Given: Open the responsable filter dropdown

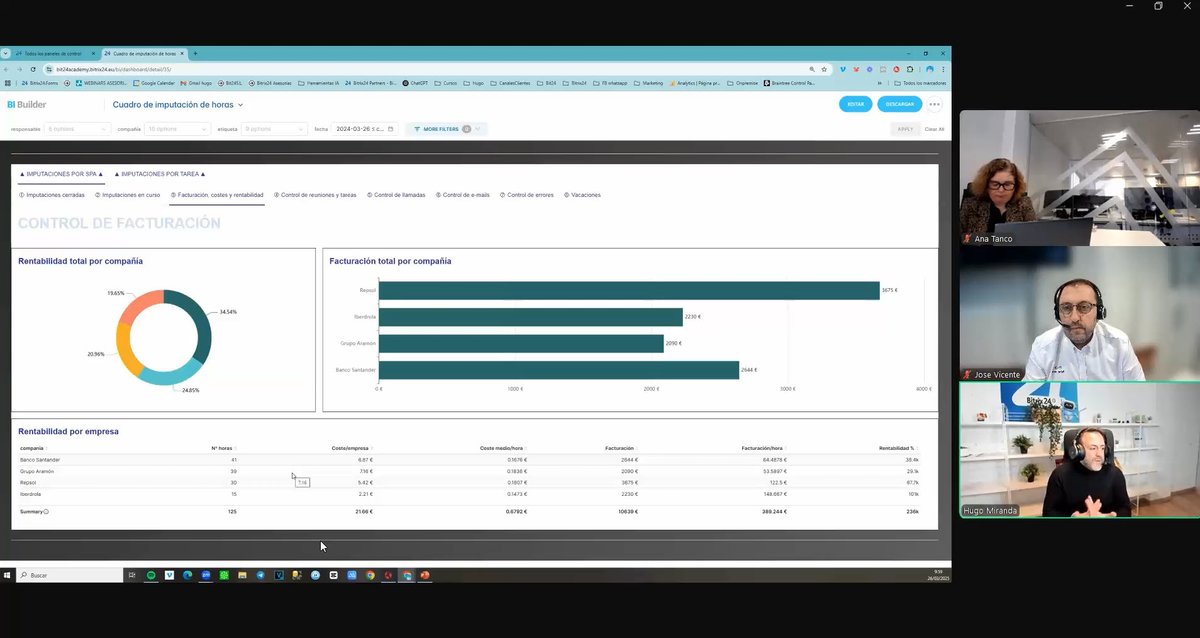Looking at the screenshot, I should (x=78, y=129).
